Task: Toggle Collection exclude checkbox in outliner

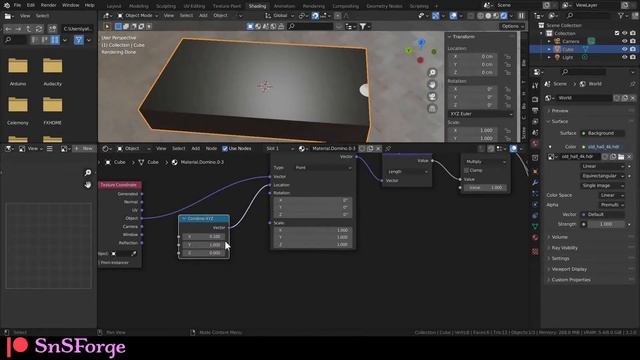Action: pos(617,33)
